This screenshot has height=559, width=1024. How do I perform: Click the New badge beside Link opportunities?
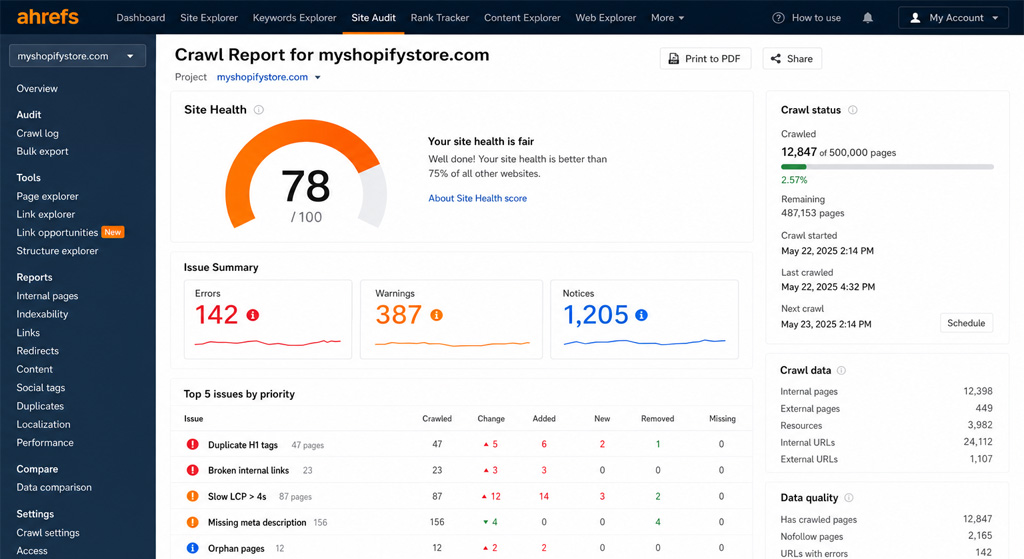click(x=113, y=232)
